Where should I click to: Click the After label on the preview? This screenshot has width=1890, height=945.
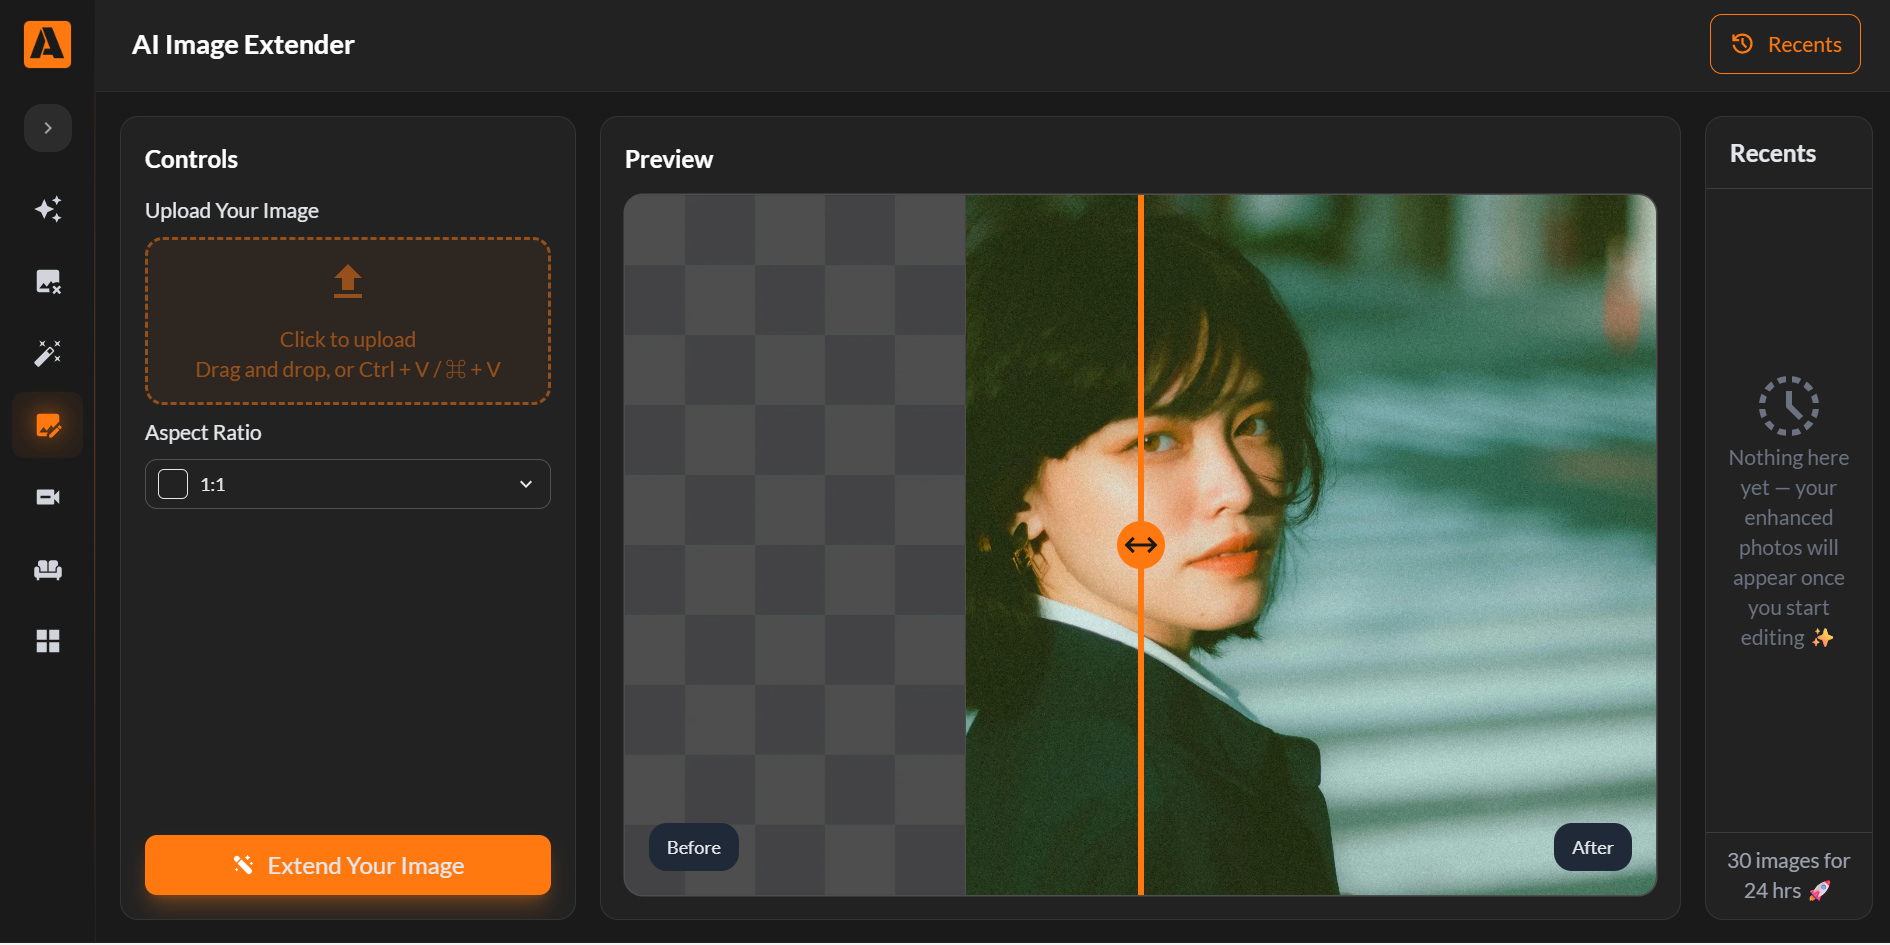pyautogui.click(x=1592, y=847)
